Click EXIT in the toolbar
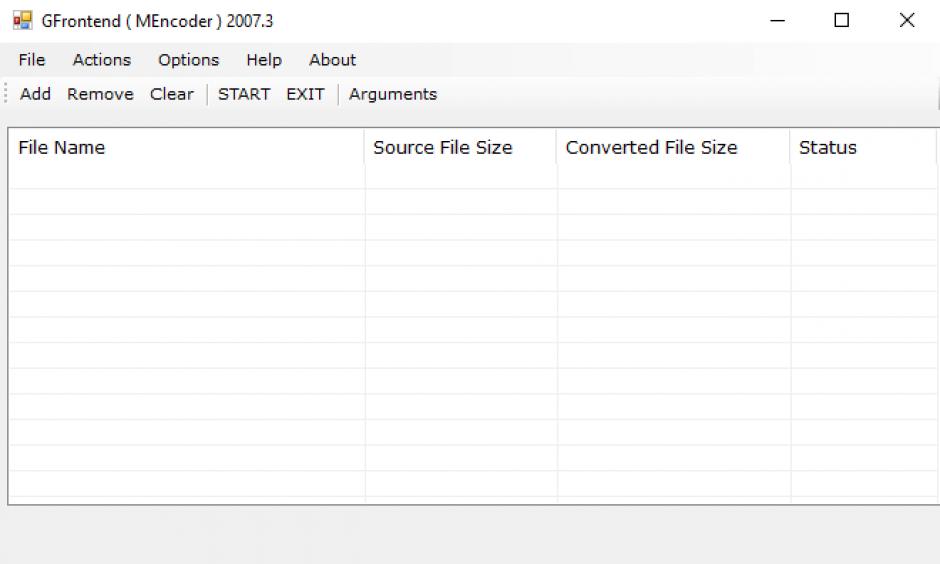Screen dimensions: 940x564 point(305,94)
